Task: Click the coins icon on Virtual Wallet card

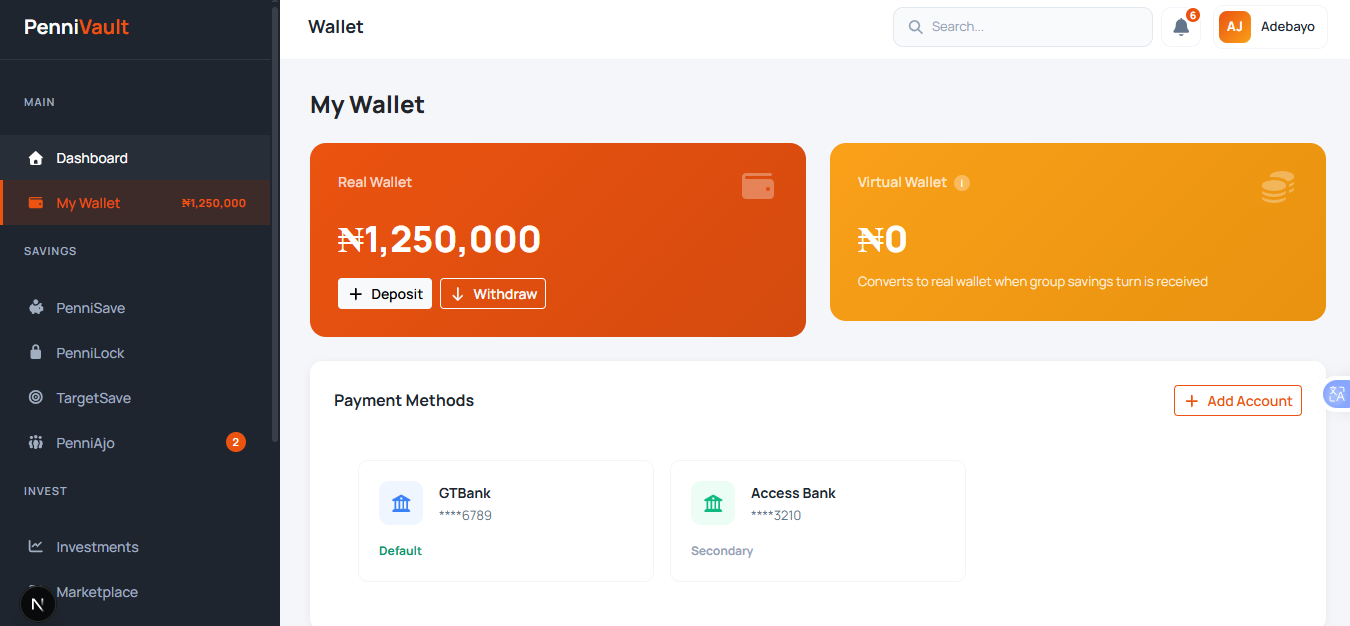Action: 1277,186
